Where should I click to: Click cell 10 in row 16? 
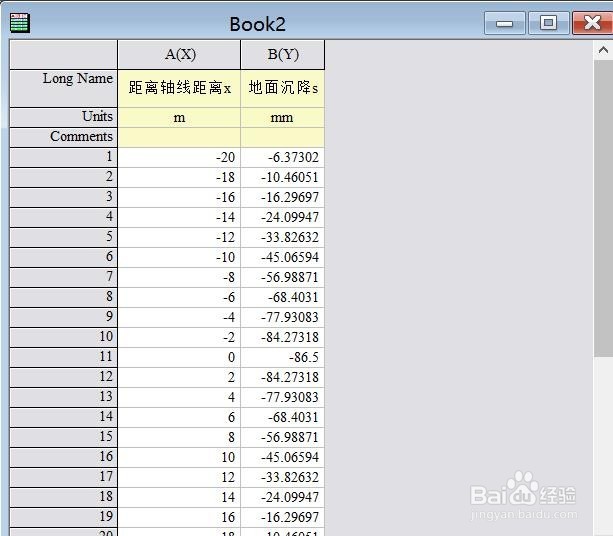click(x=179, y=457)
